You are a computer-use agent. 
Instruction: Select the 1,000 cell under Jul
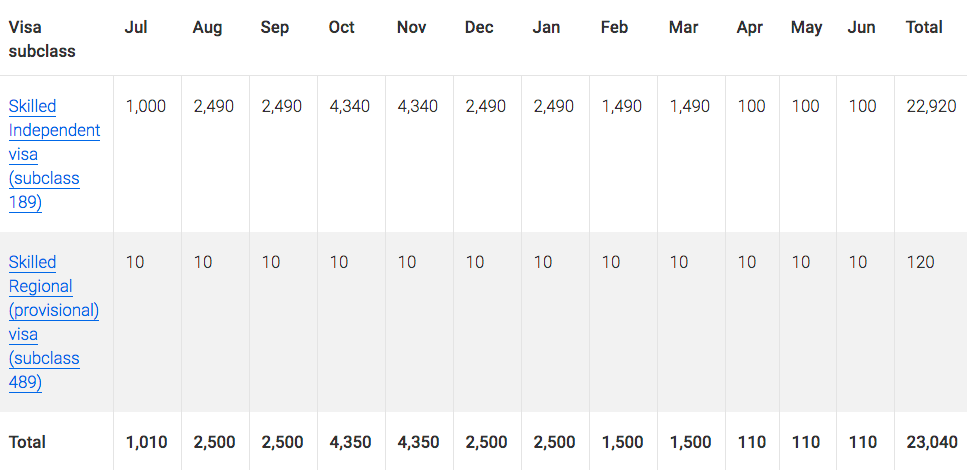(146, 106)
